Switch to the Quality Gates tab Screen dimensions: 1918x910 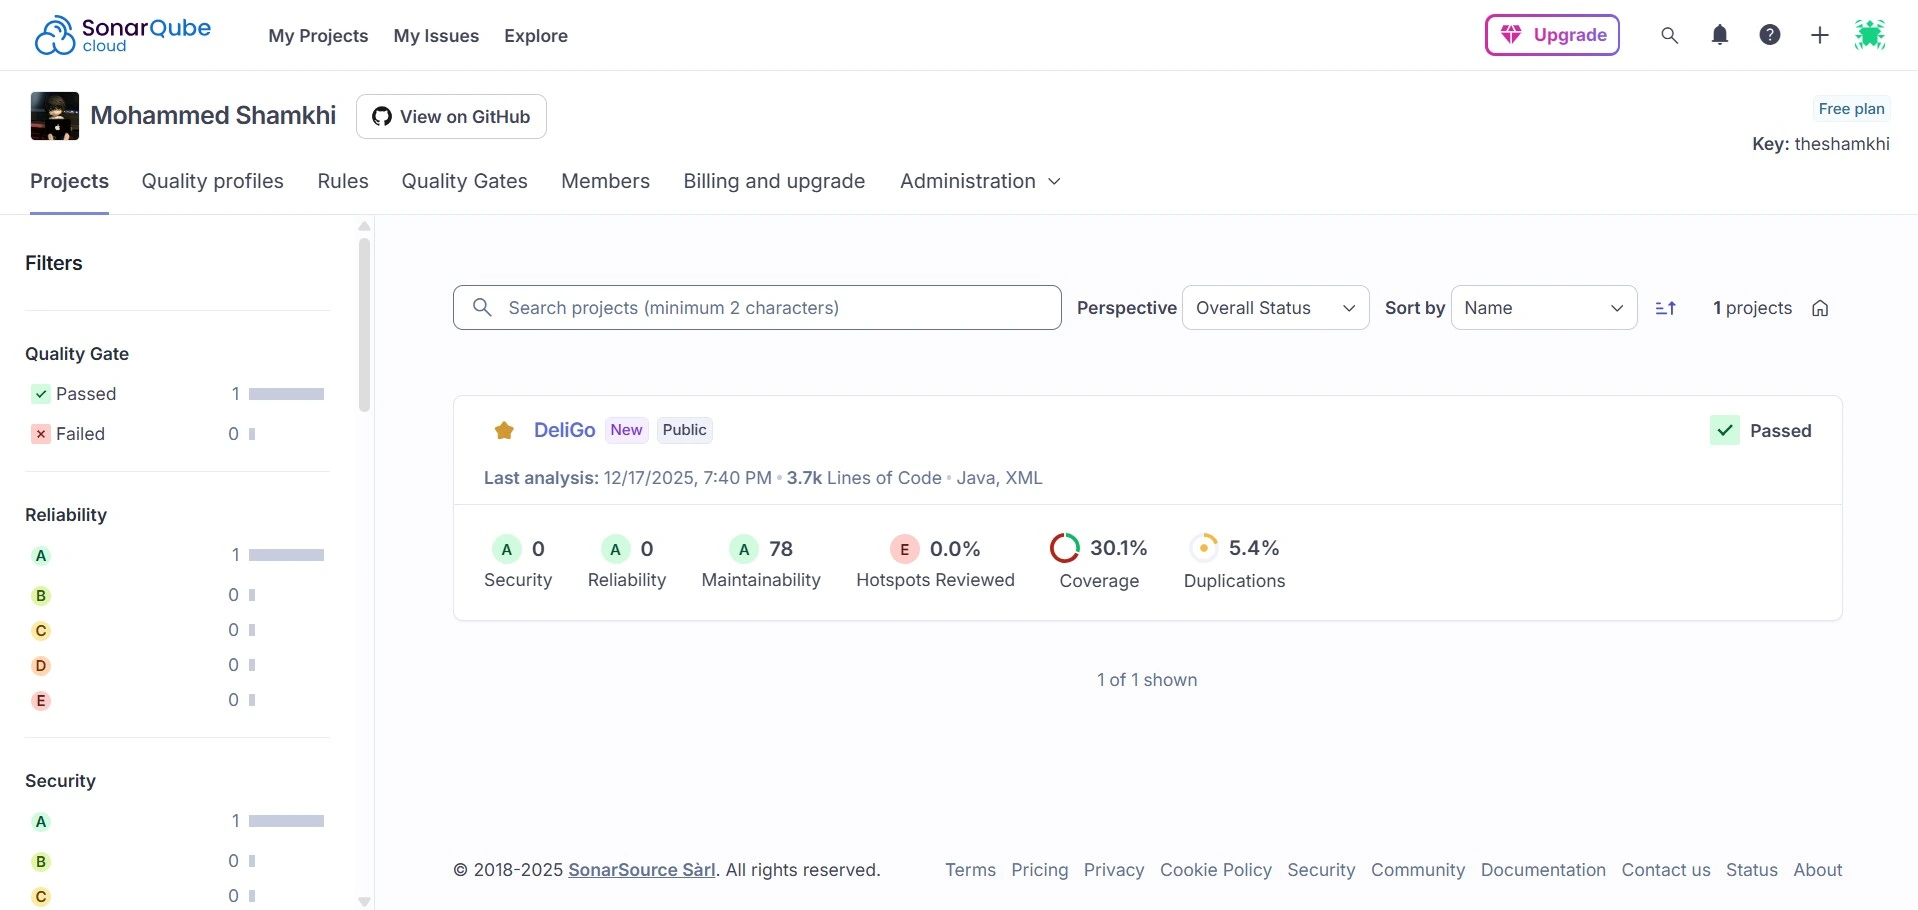point(464,181)
